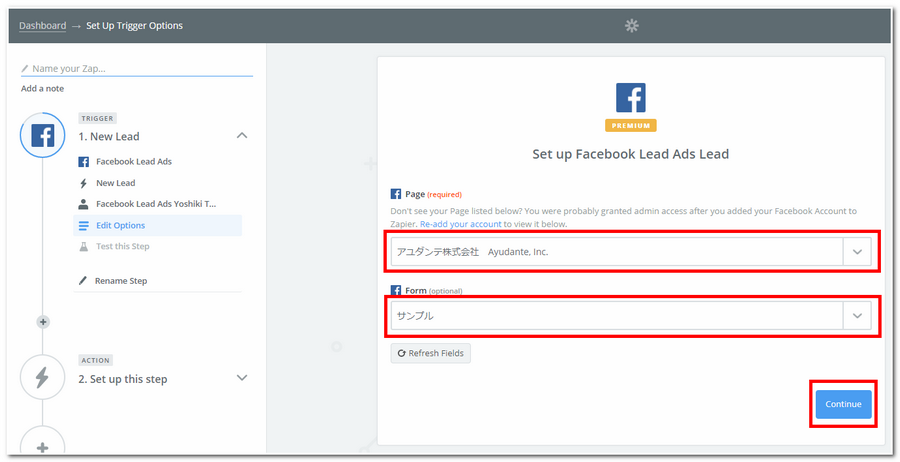The height and width of the screenshot is (462, 900).
Task: Click the pencil icon beside Rename Step
Action: tap(83, 281)
